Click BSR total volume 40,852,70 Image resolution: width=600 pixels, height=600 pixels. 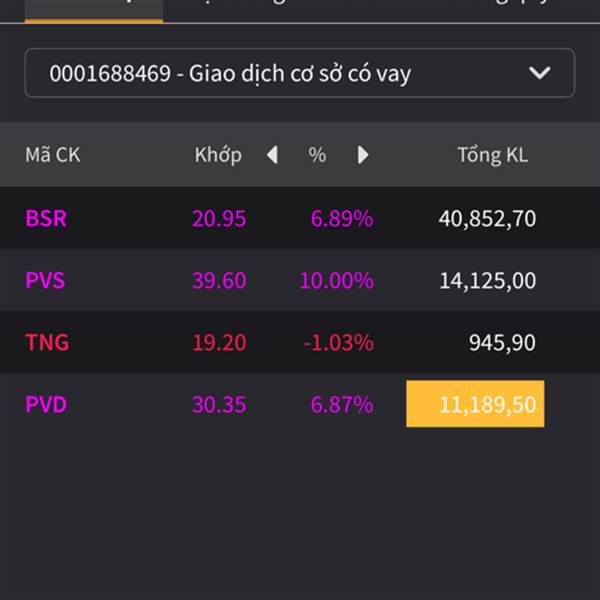(487, 218)
